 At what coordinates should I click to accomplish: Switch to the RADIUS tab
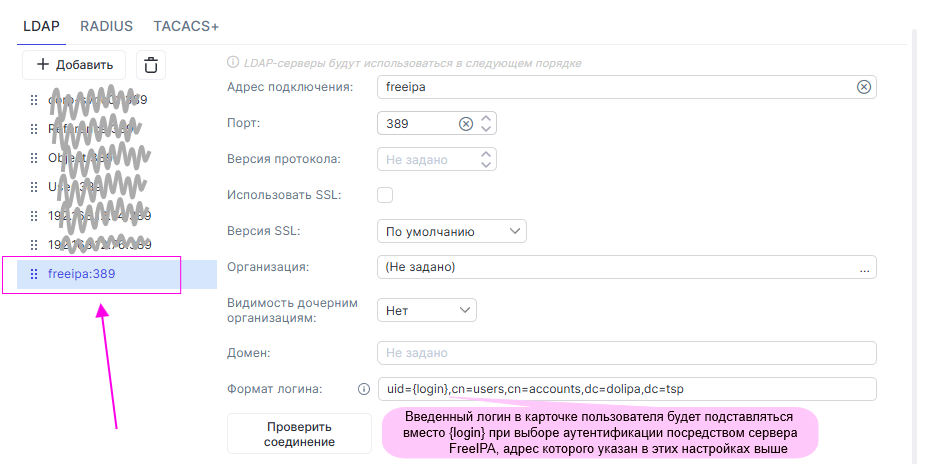(106, 26)
